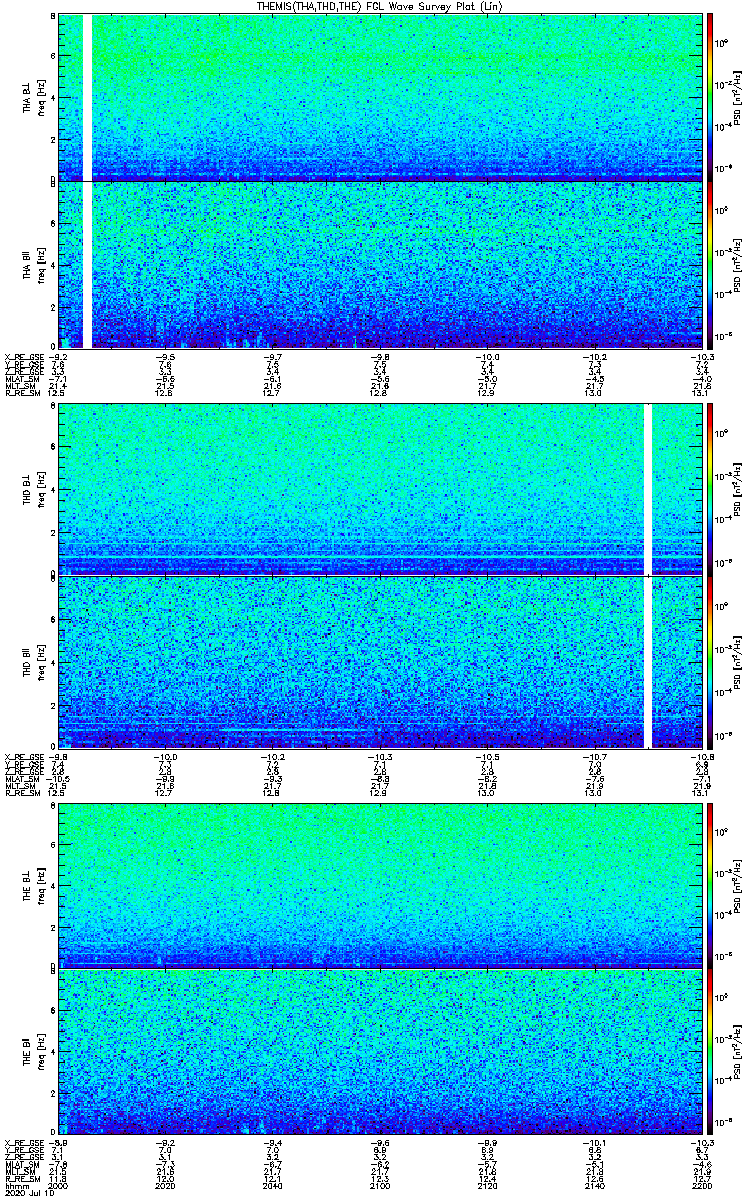Select the THE BL color bar
The image size is (750, 1200).
point(710,884)
